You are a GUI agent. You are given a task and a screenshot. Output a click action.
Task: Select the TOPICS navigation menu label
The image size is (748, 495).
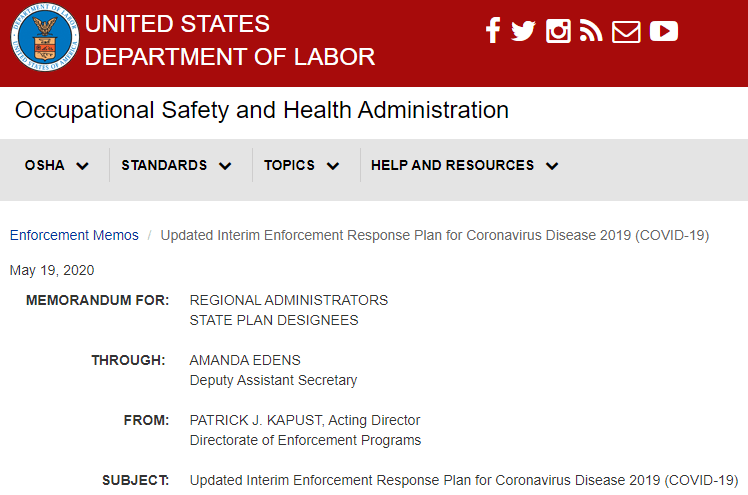pyautogui.click(x=289, y=165)
